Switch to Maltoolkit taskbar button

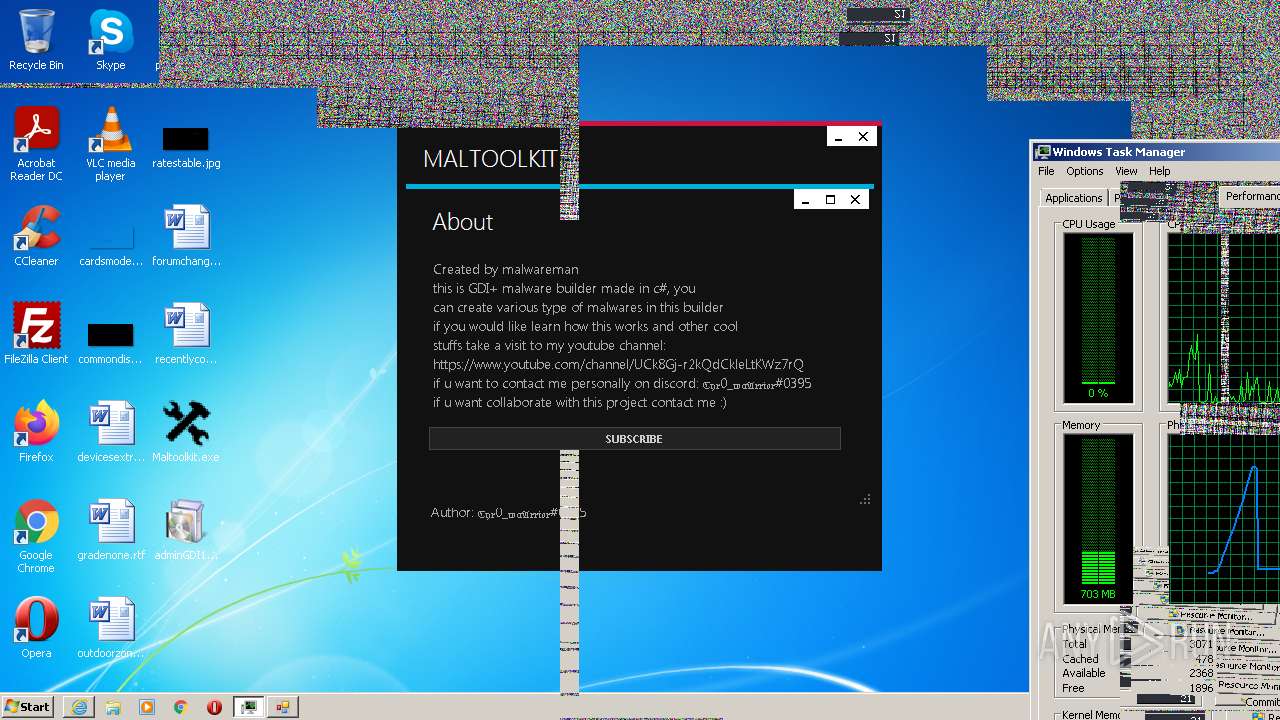pos(283,707)
